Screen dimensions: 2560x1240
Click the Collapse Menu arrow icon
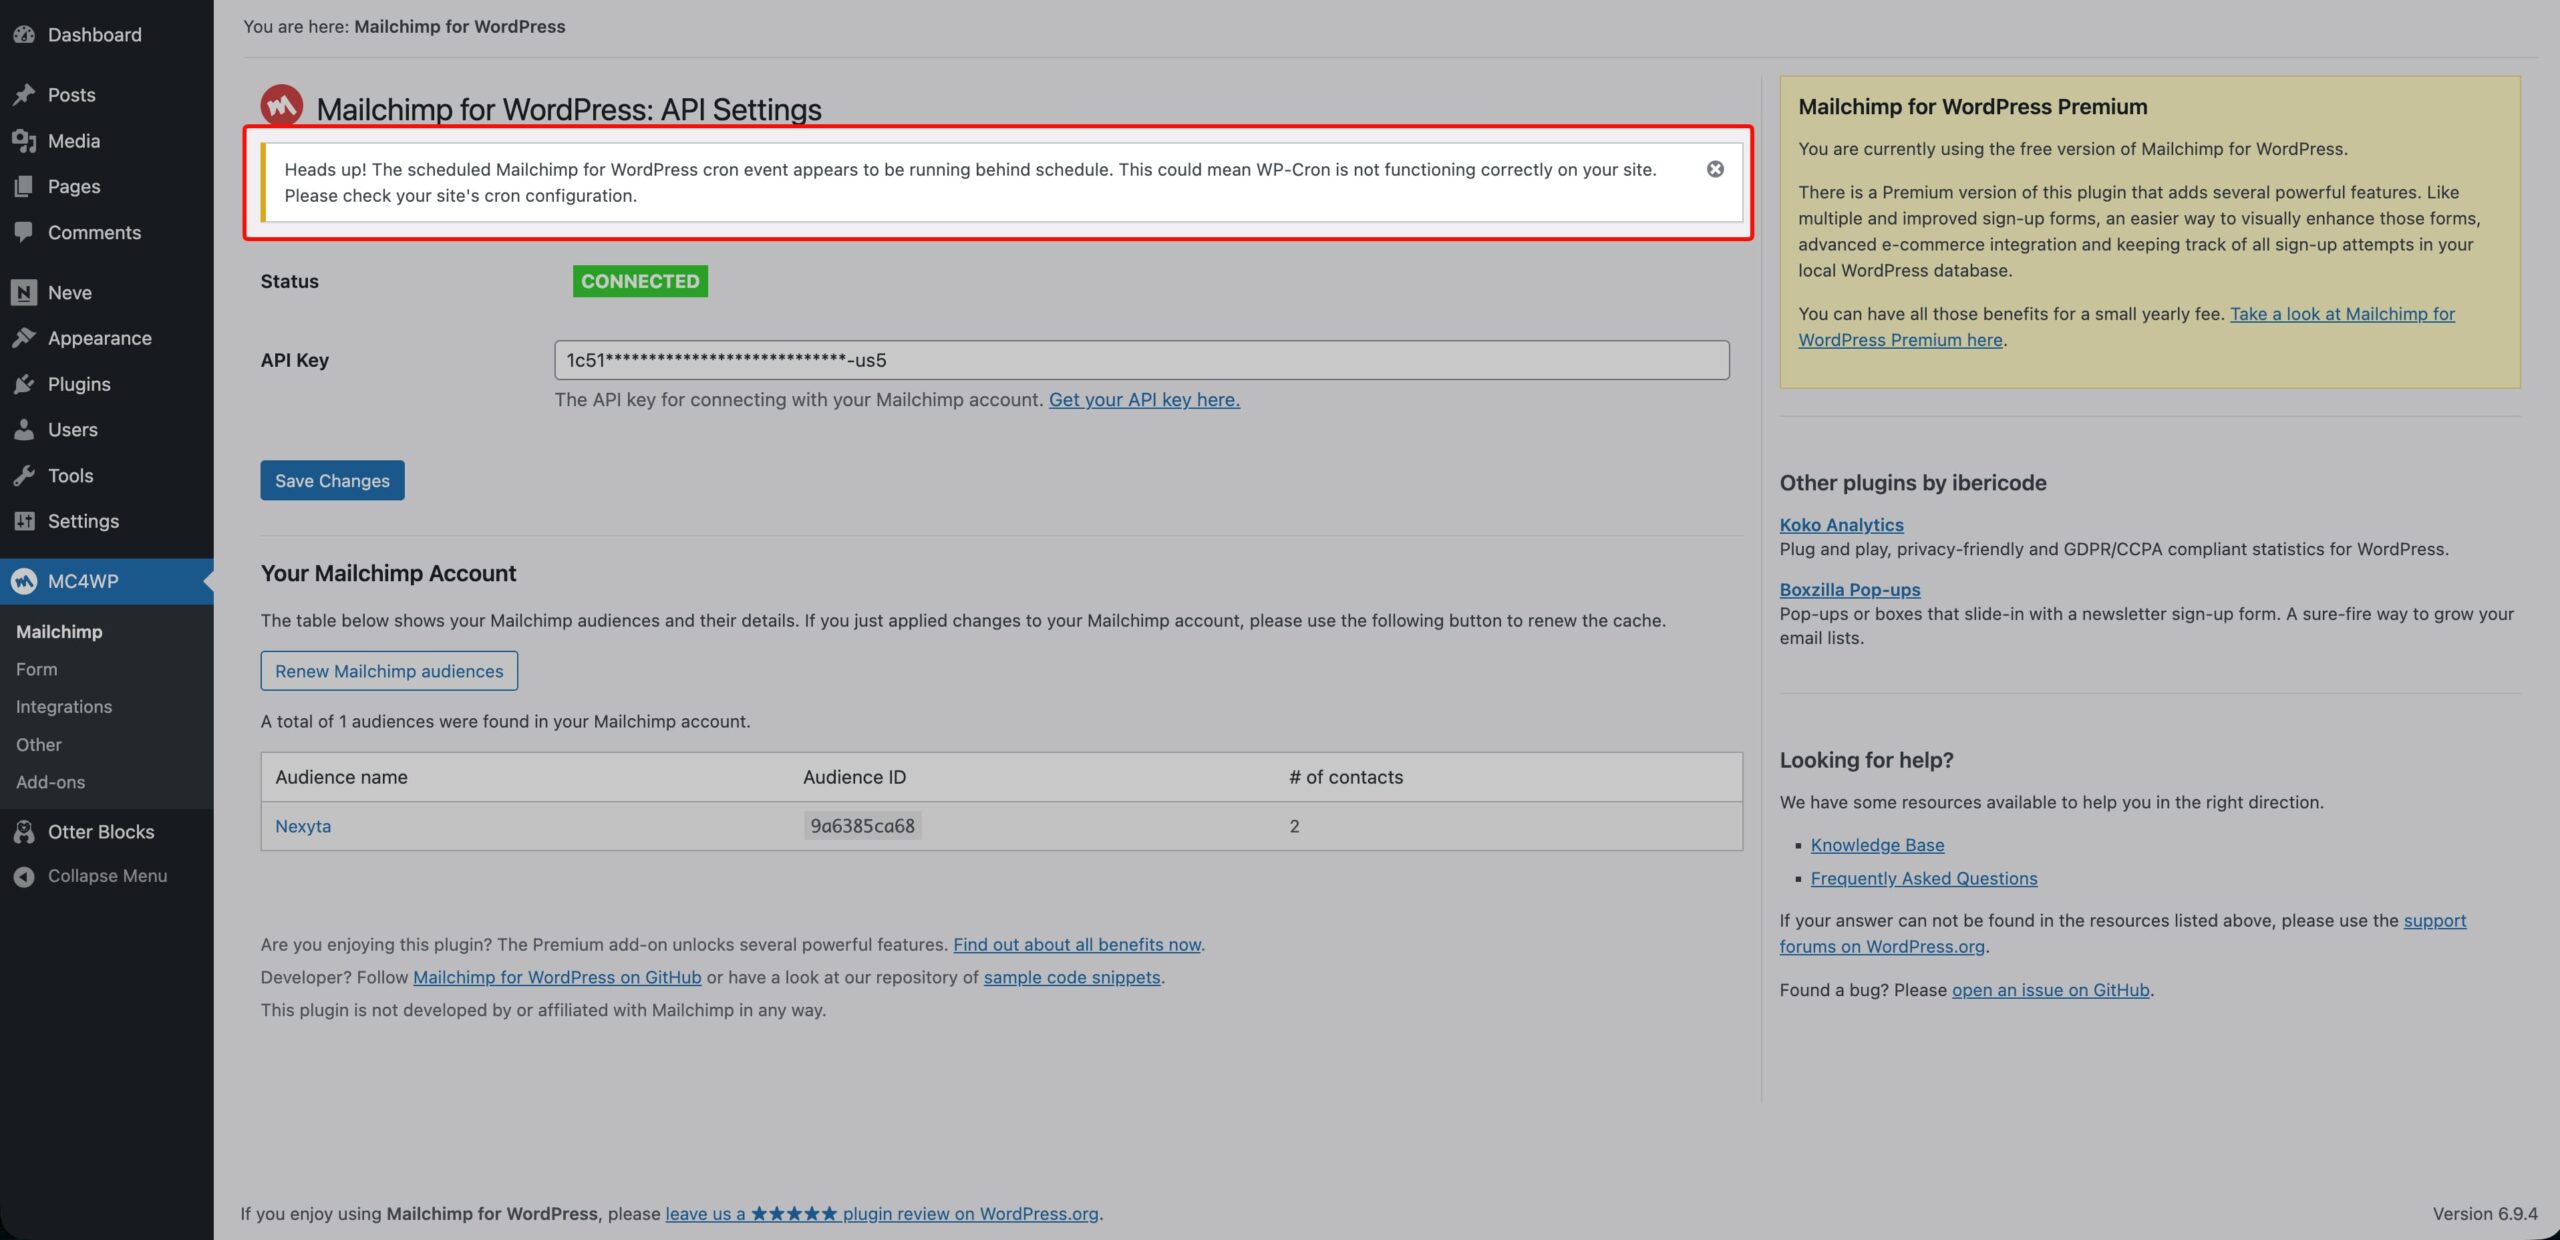[x=24, y=876]
